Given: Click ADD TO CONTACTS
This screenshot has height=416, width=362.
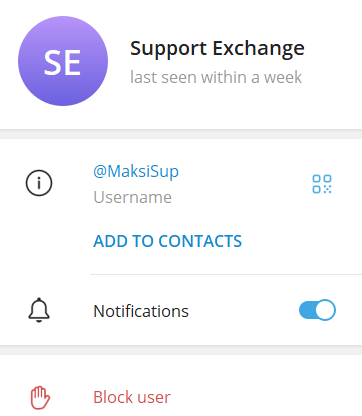Looking at the screenshot, I should [x=168, y=241].
